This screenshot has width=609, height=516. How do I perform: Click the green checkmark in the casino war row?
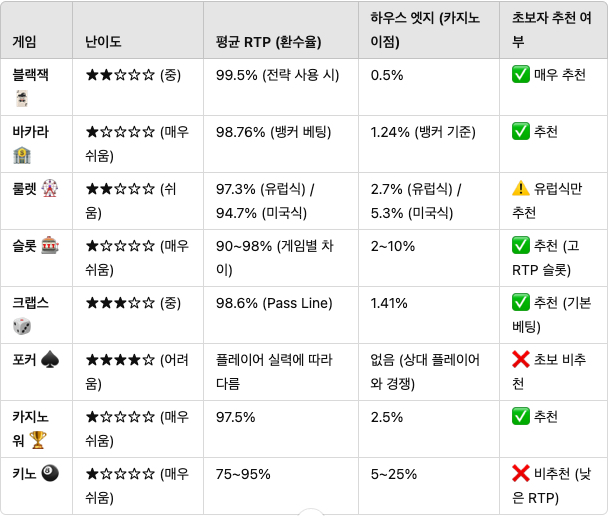(520, 416)
